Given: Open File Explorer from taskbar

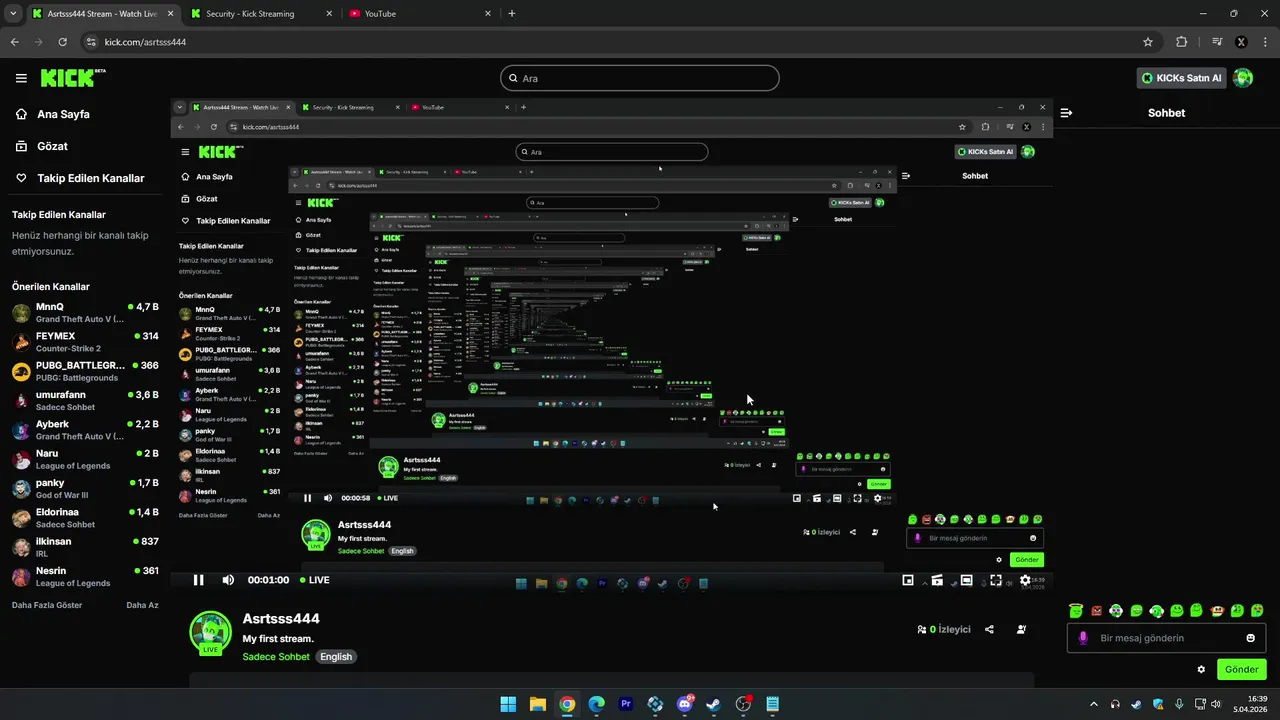Looking at the screenshot, I should (538, 704).
